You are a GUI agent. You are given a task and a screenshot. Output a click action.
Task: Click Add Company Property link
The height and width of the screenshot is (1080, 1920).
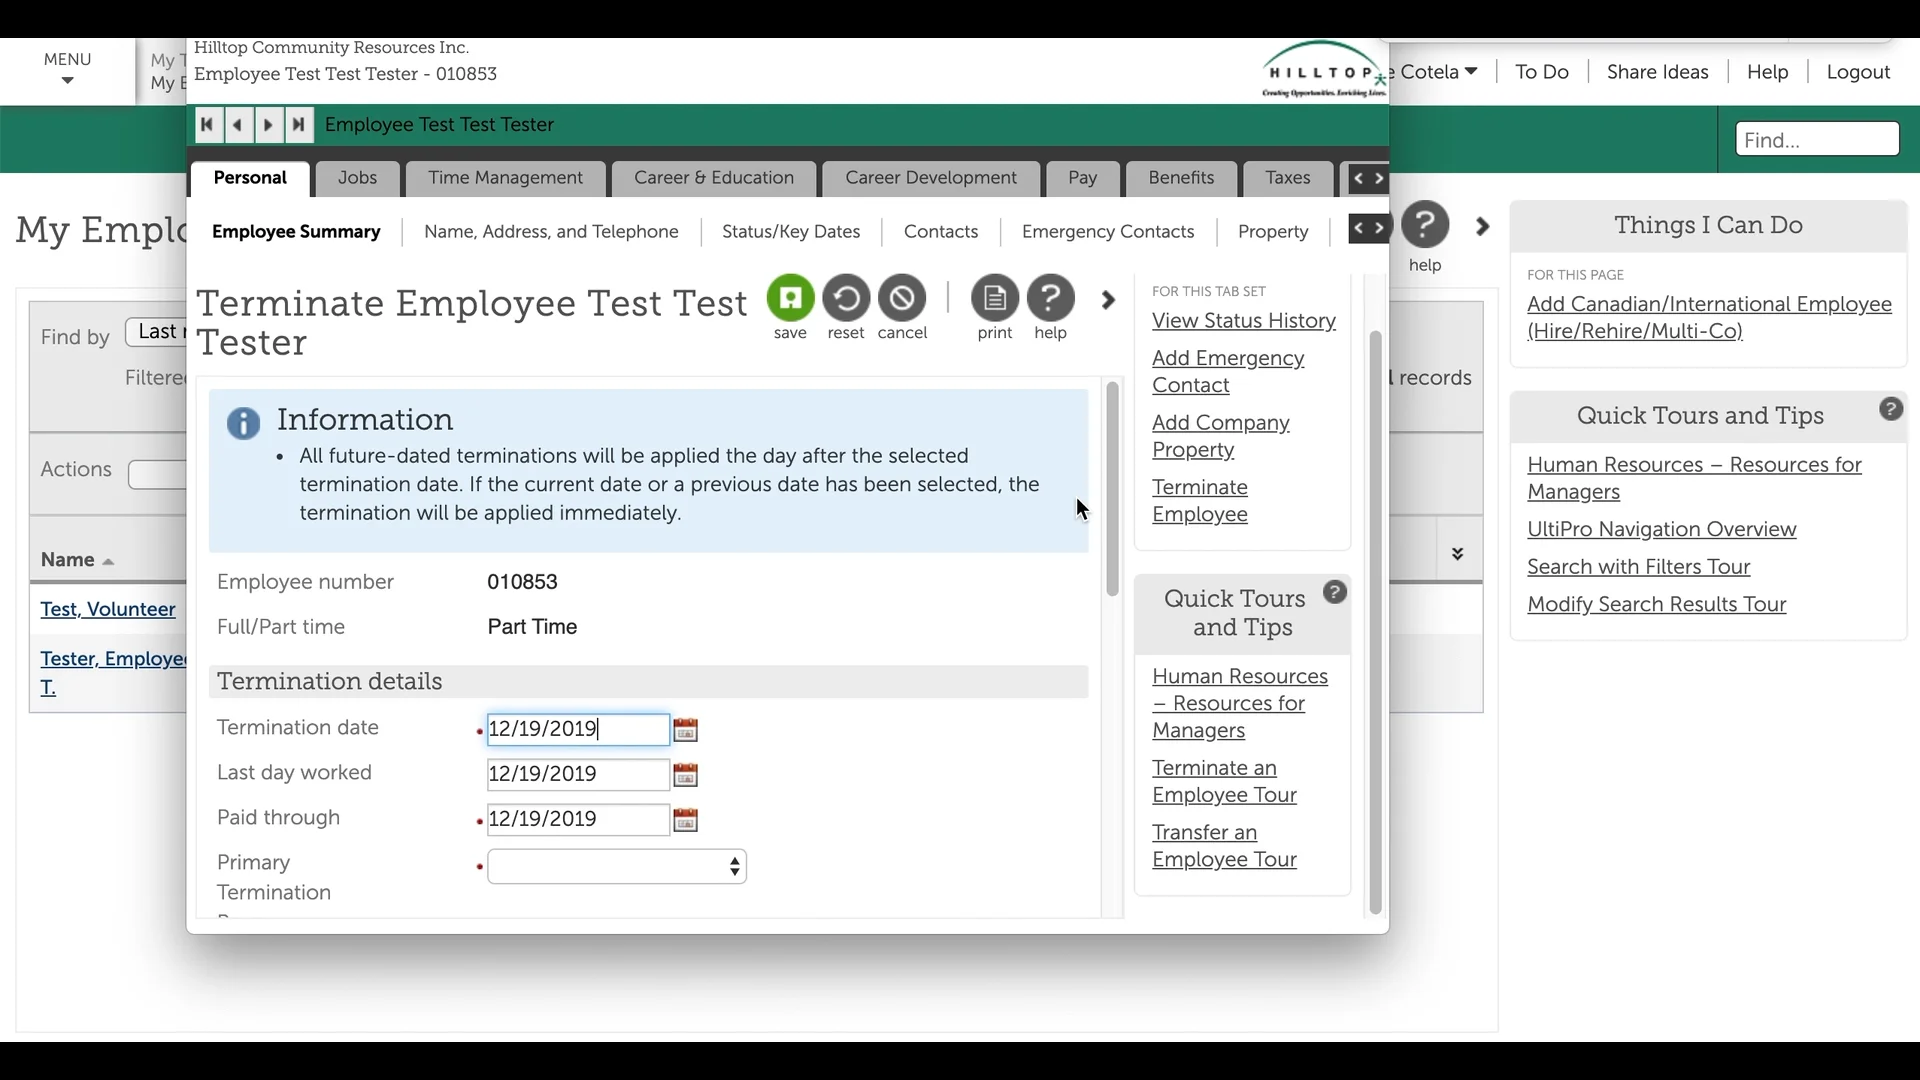coord(1221,437)
